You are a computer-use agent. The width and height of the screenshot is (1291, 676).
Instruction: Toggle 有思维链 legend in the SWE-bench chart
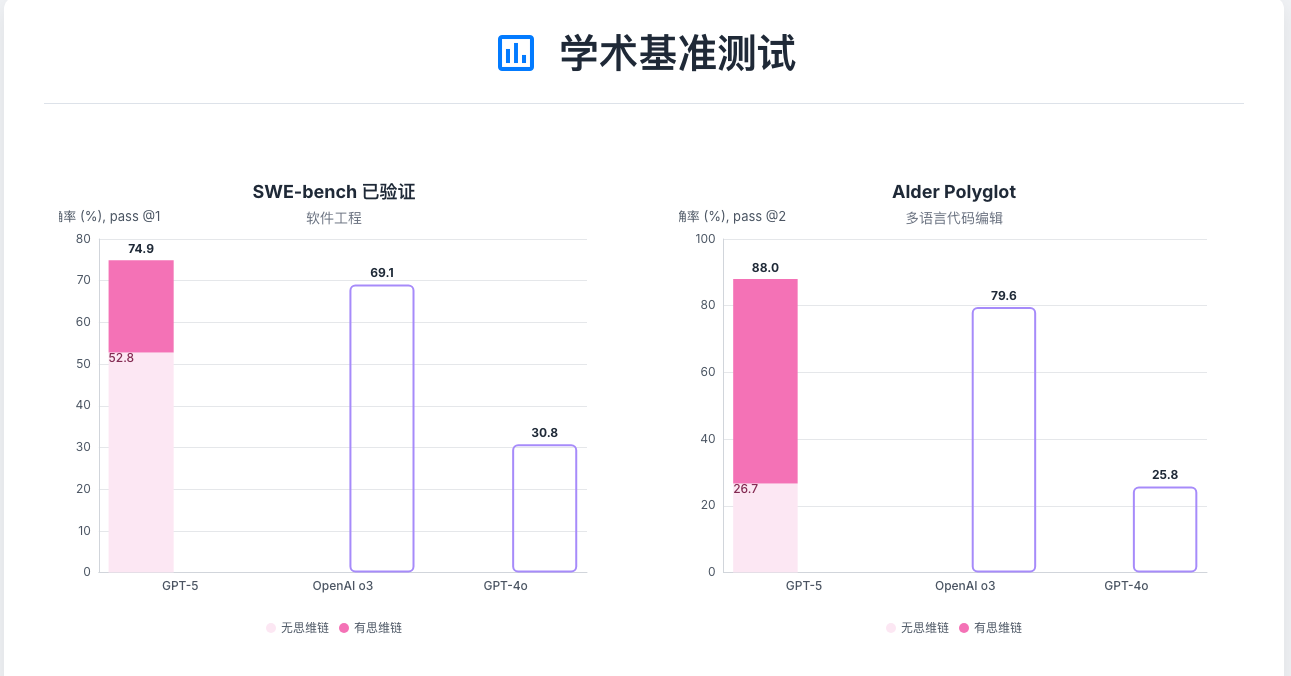click(x=370, y=628)
